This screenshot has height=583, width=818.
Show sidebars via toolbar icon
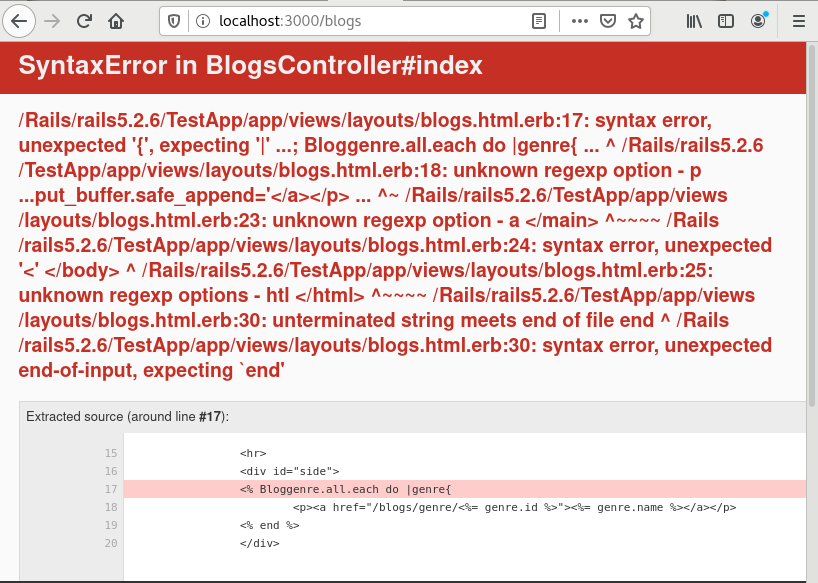click(726, 21)
